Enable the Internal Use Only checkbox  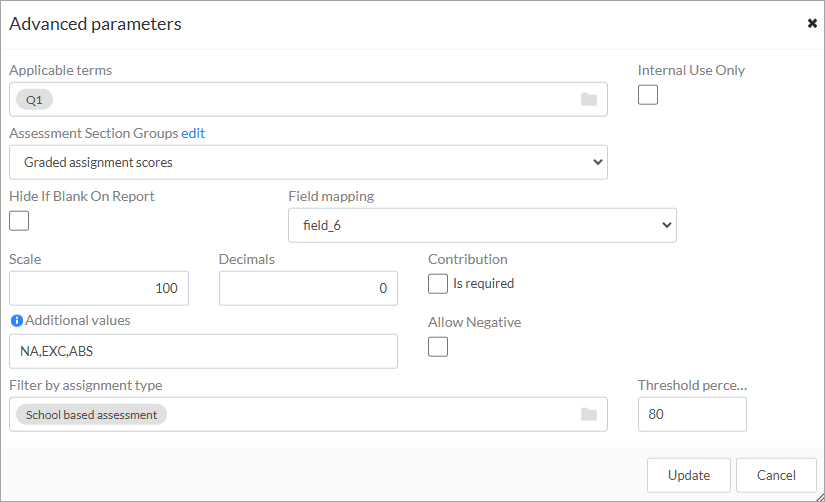coord(648,95)
